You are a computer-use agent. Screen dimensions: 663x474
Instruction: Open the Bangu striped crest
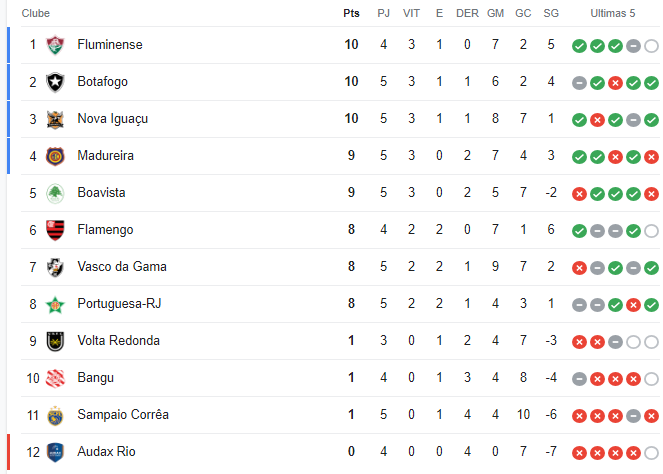[55, 378]
